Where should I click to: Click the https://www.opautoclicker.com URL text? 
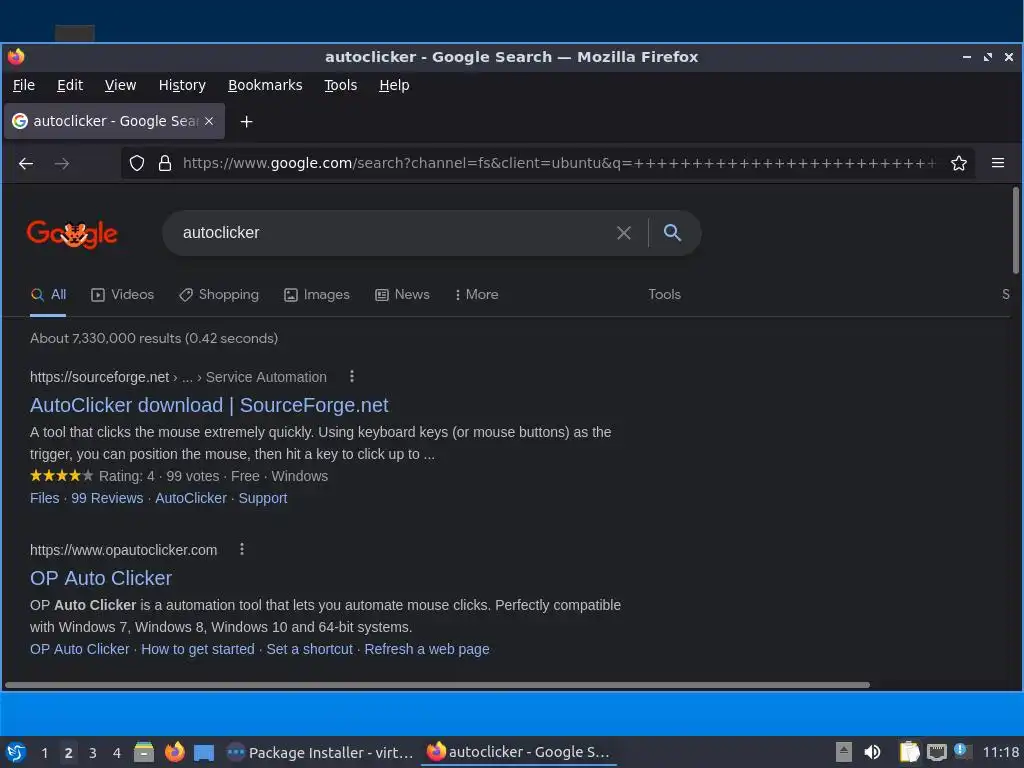123,550
